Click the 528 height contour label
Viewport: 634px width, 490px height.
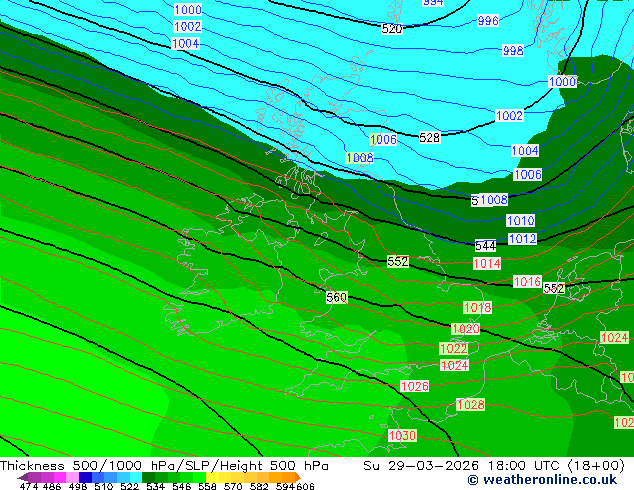click(x=429, y=138)
